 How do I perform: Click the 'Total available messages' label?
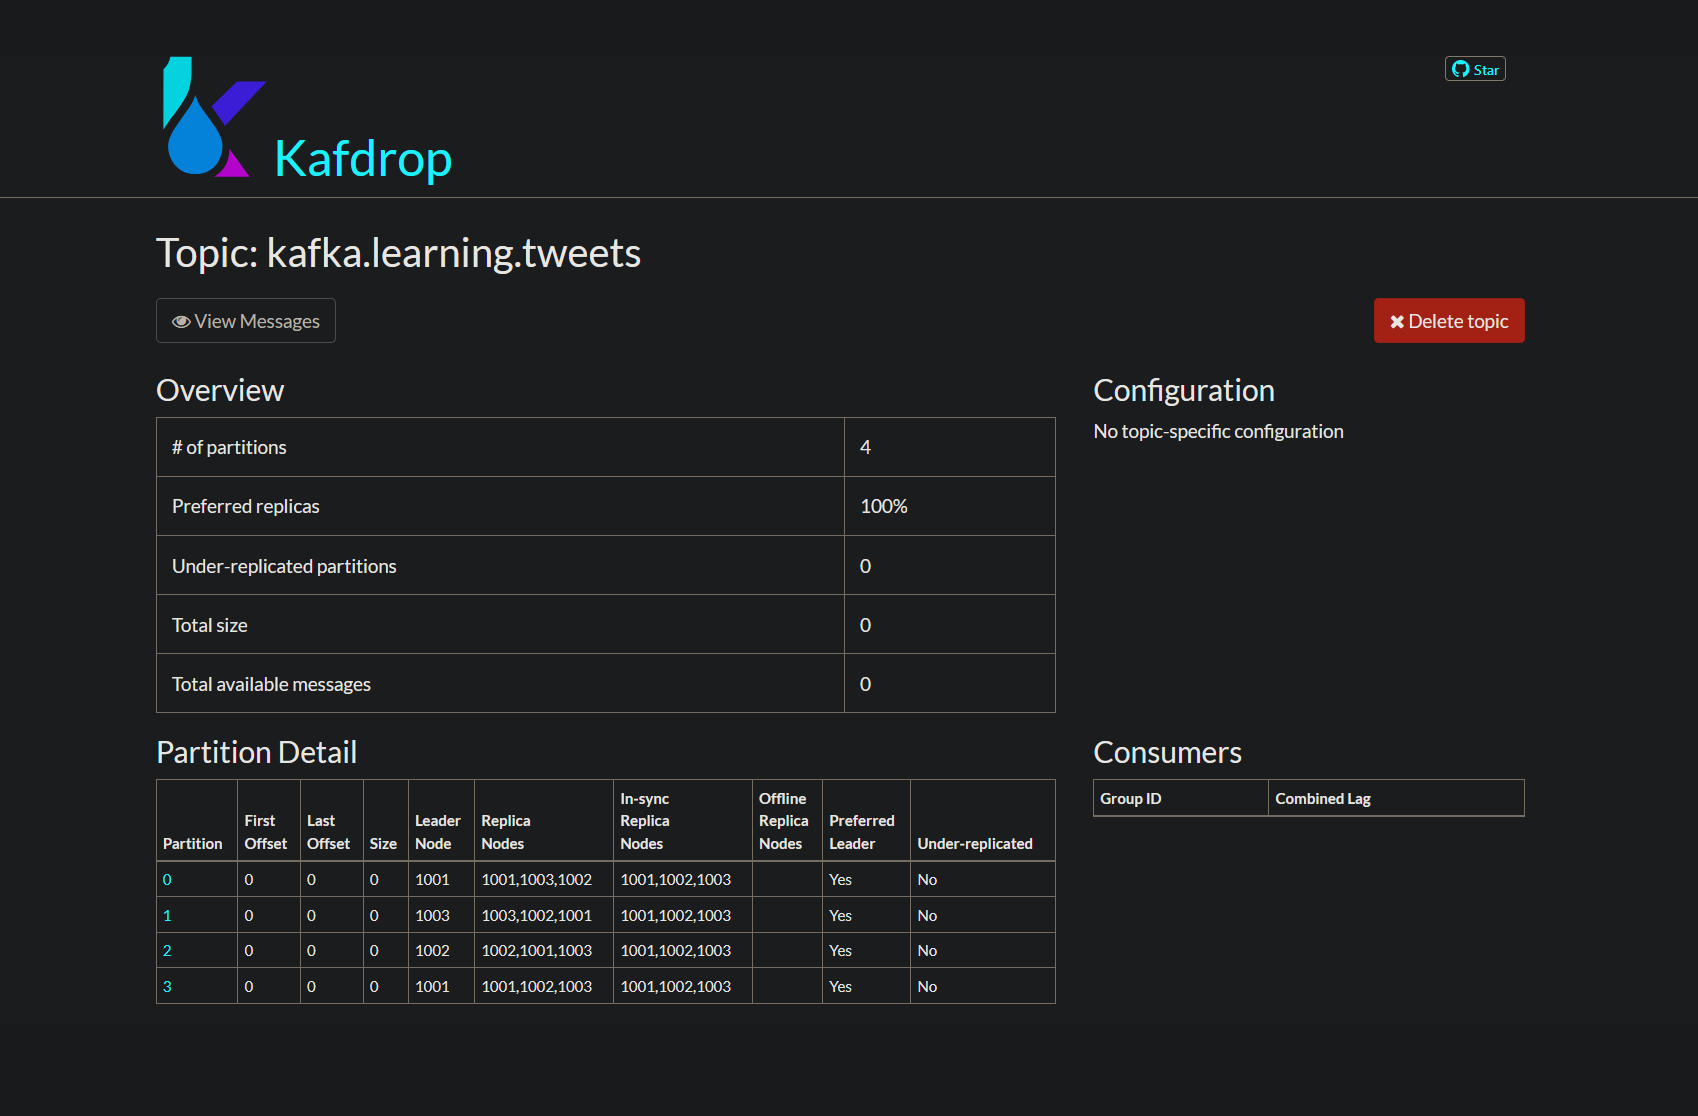(271, 684)
